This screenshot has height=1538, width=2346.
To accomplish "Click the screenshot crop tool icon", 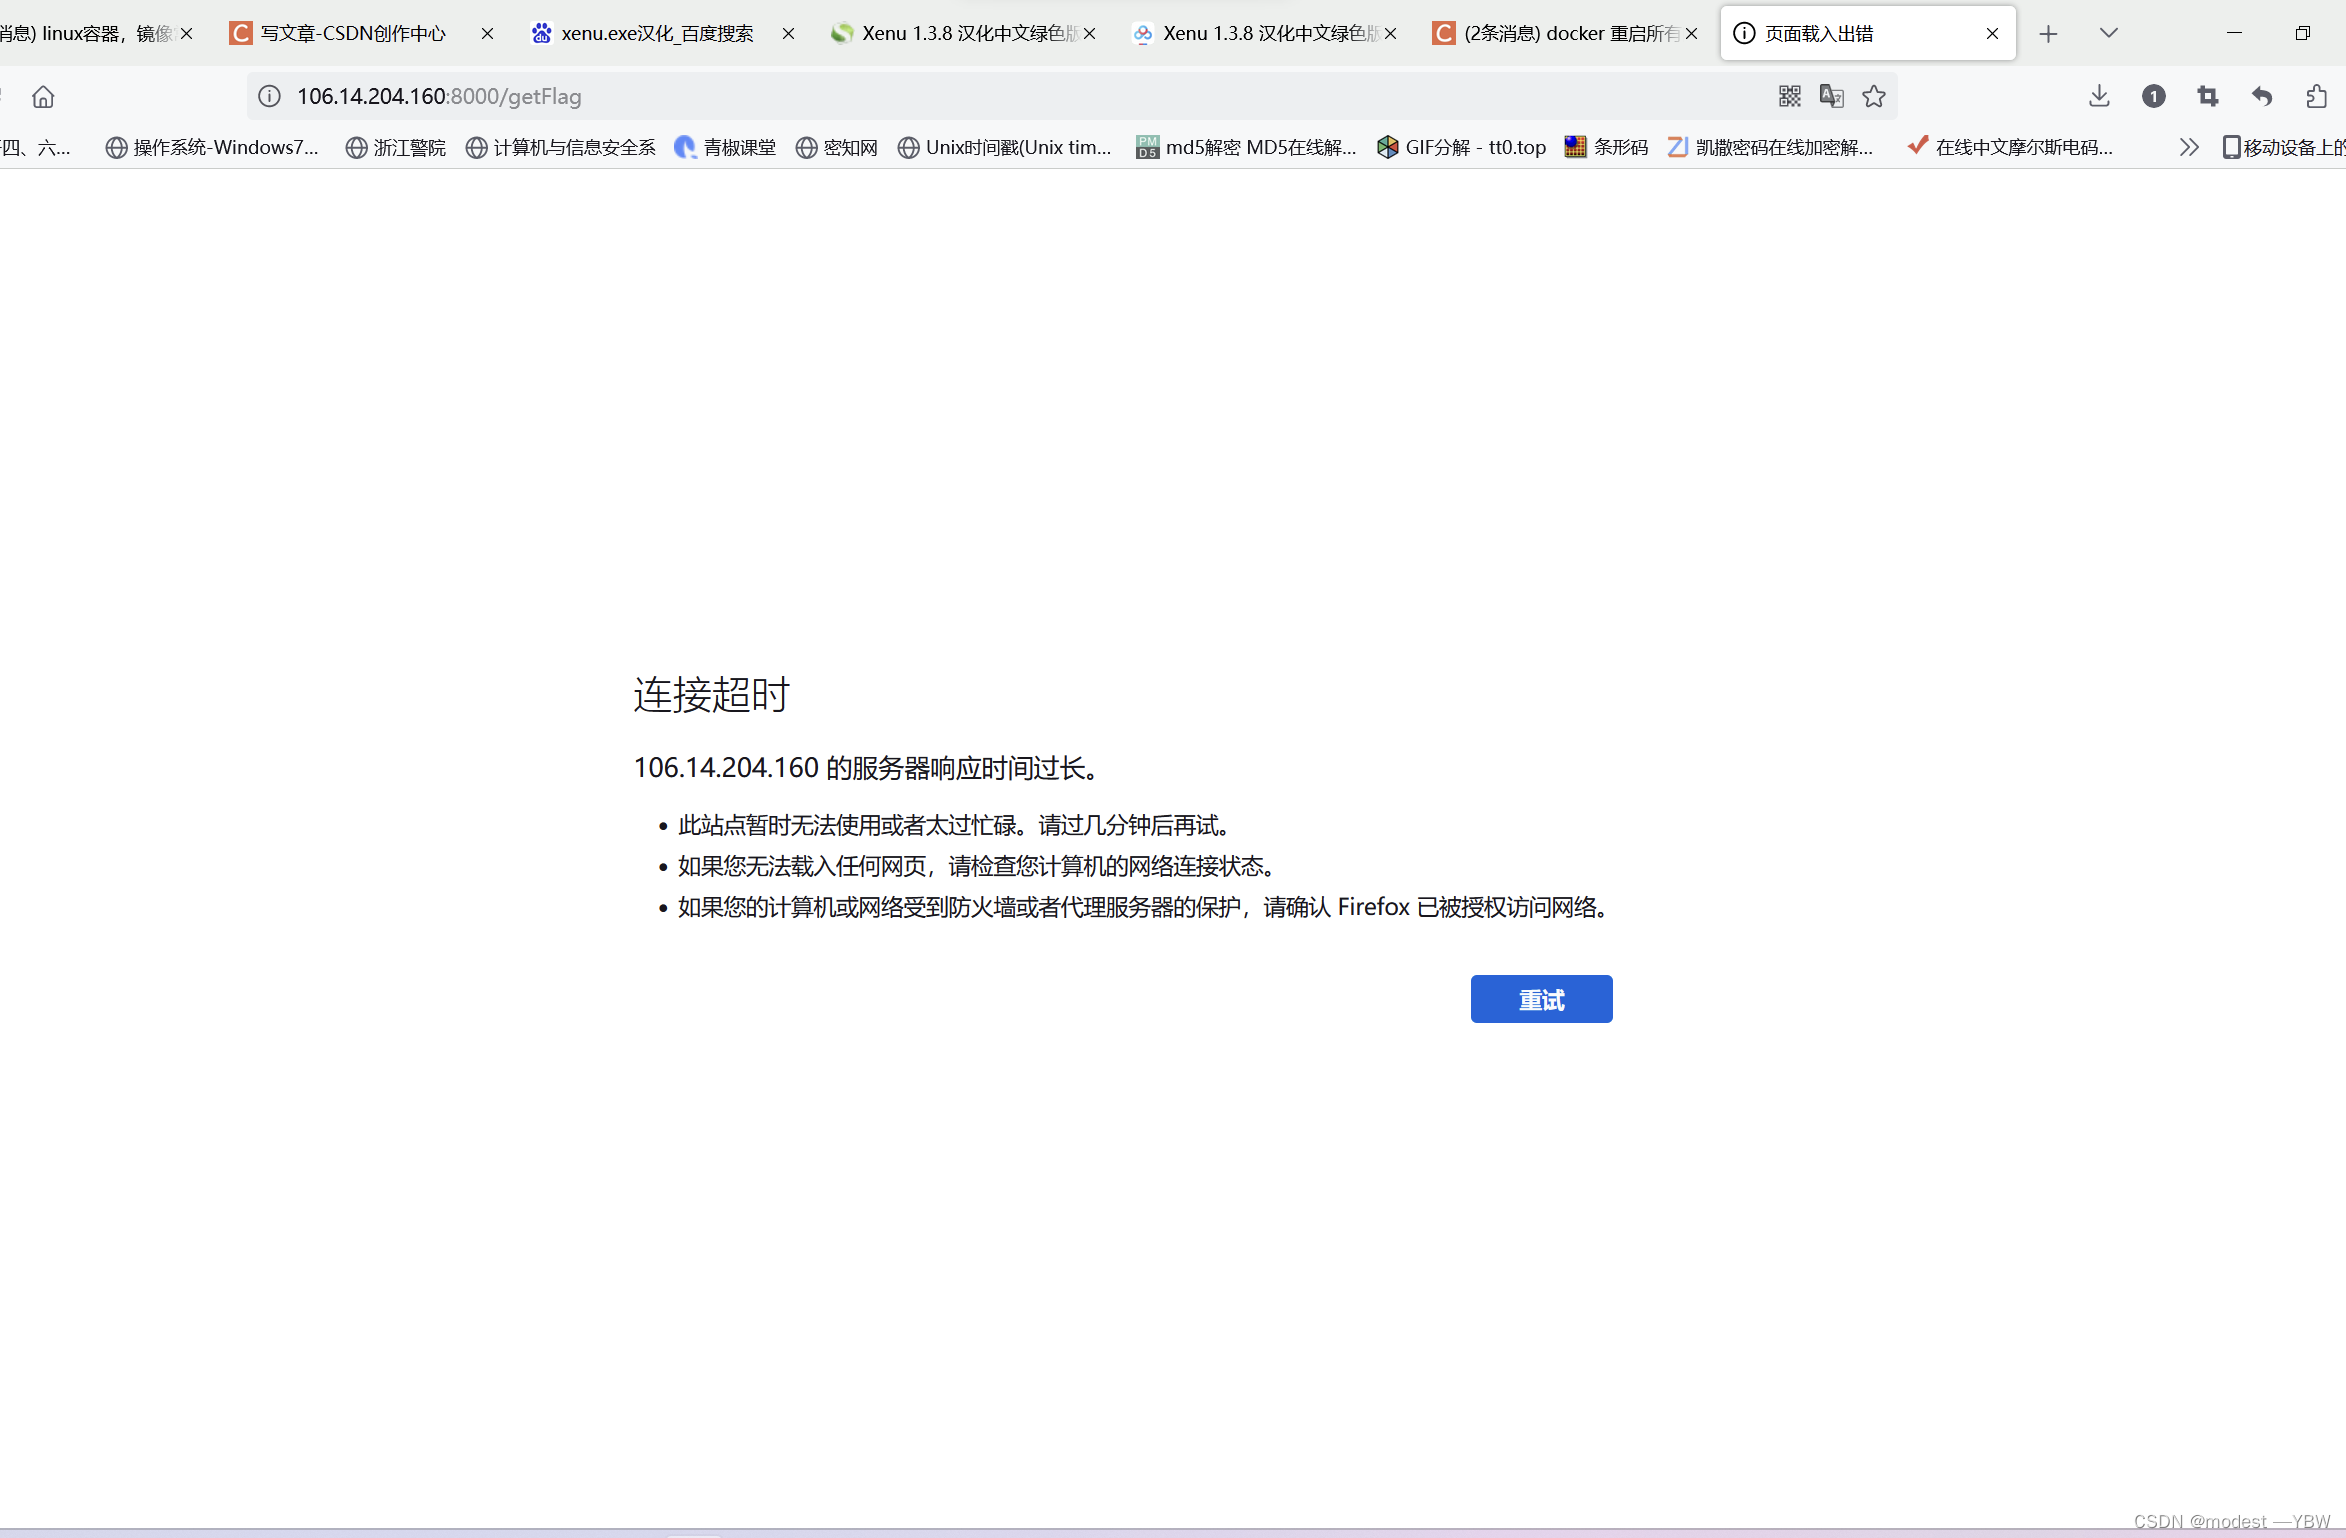I will pos(2208,96).
